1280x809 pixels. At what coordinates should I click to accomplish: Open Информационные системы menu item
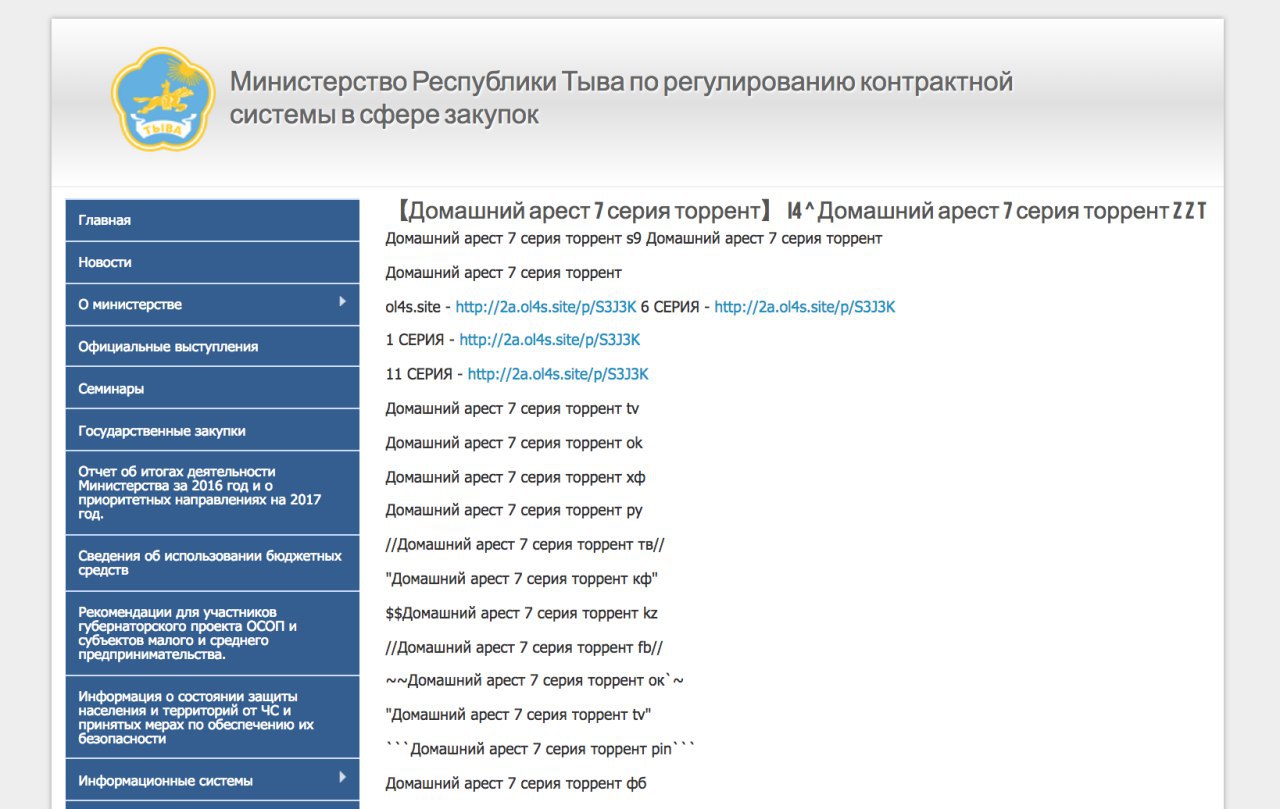212,780
